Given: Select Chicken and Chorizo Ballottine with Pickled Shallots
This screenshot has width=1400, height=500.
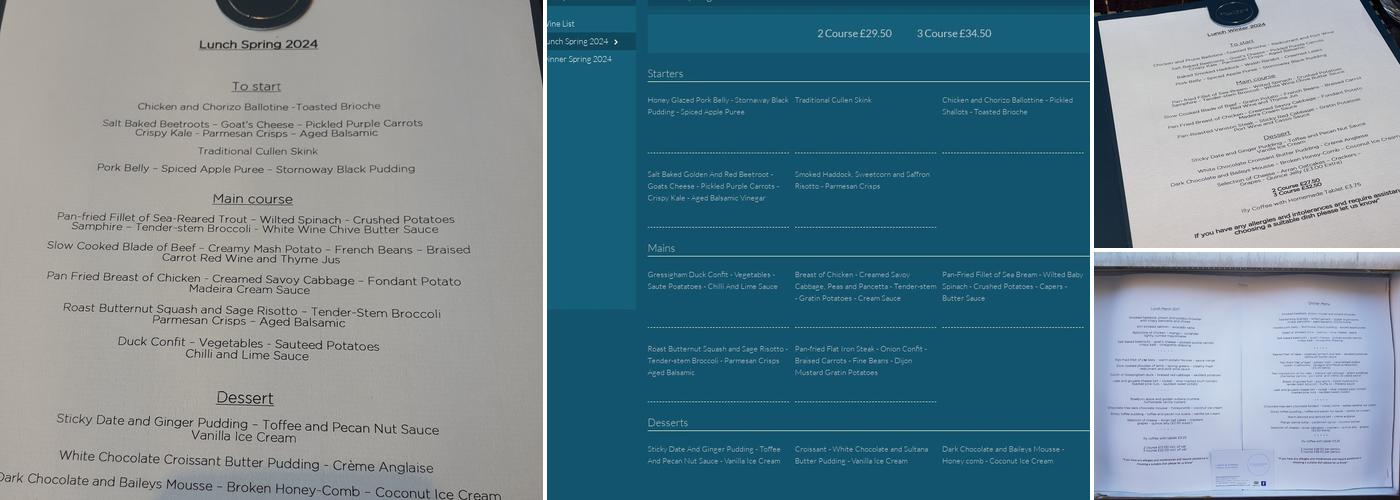Looking at the screenshot, I should click(1008, 106).
